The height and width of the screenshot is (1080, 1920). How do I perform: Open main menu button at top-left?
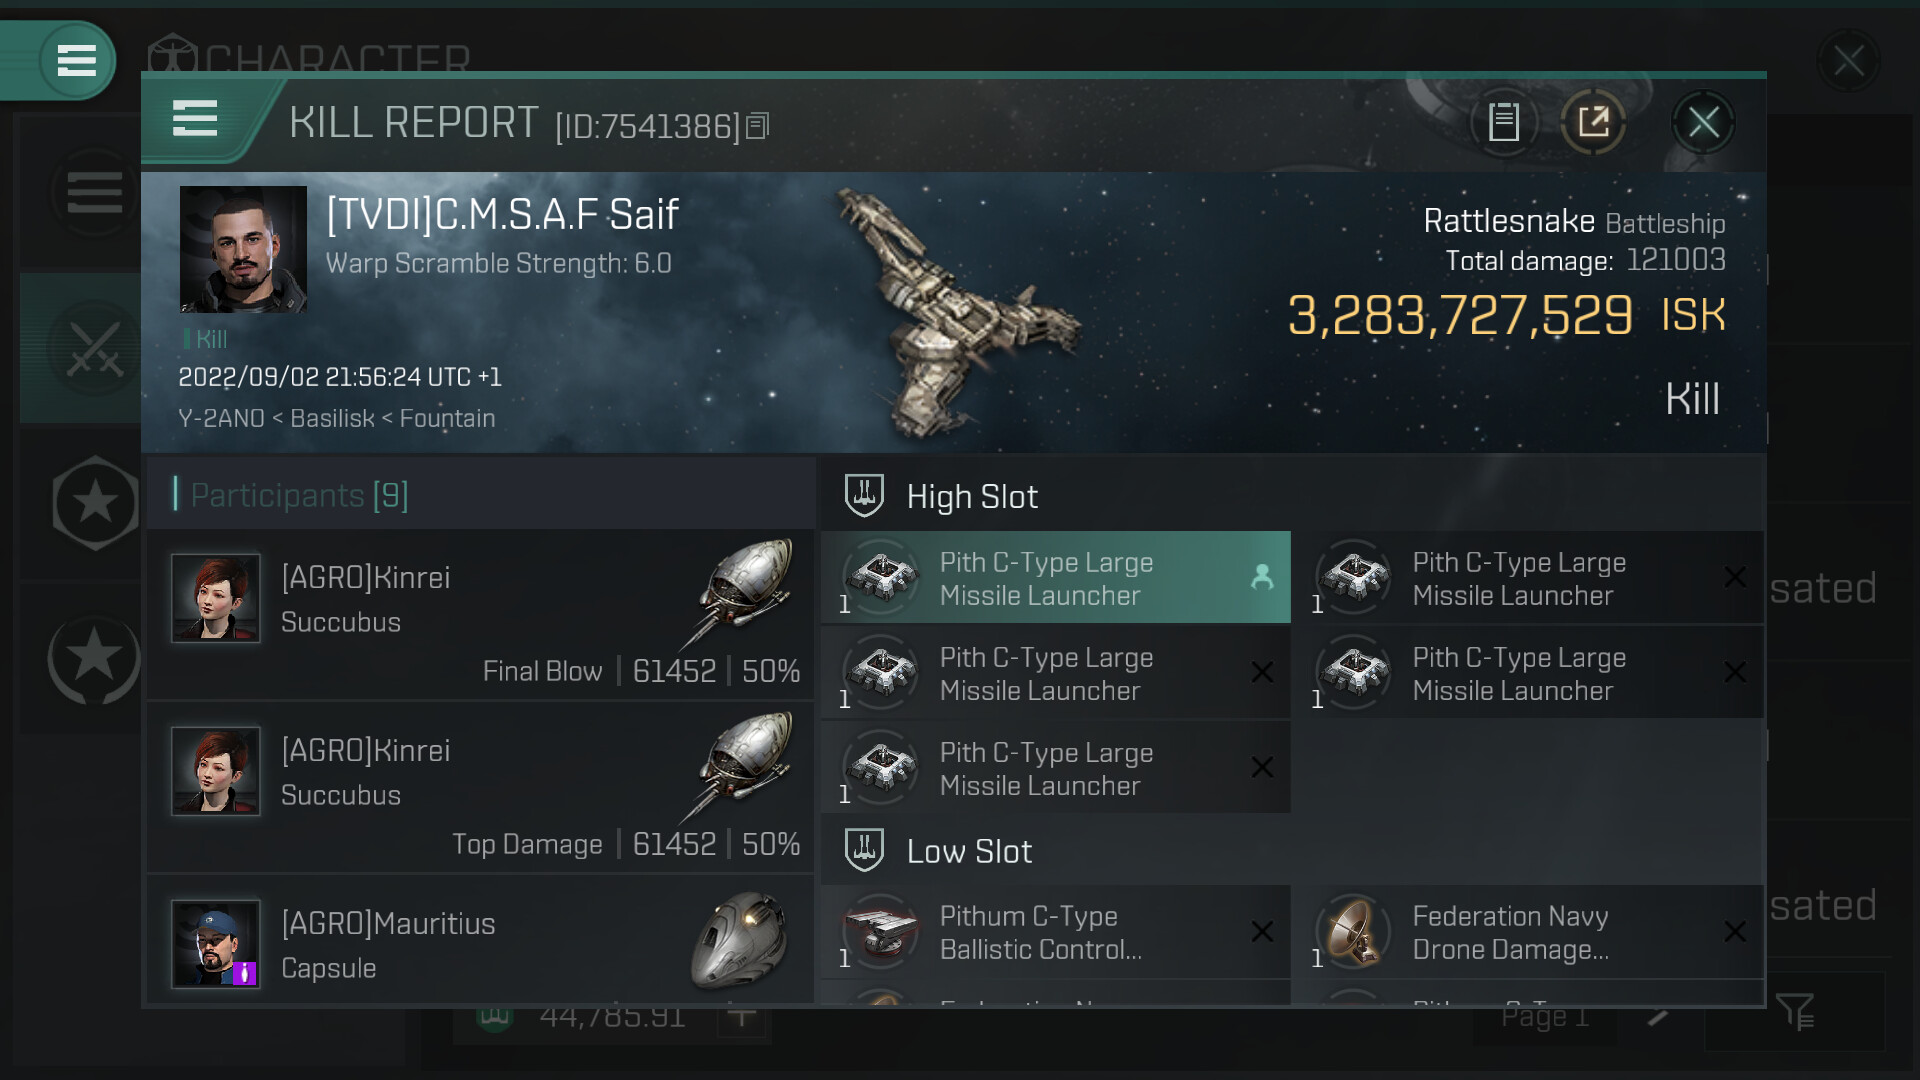(x=76, y=61)
